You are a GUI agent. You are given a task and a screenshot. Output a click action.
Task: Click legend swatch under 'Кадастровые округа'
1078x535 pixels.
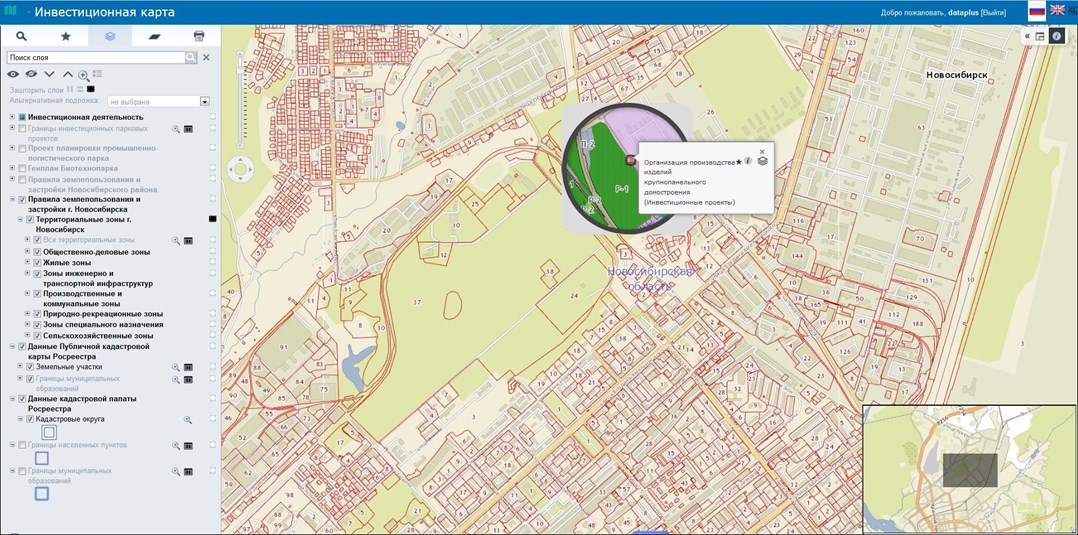(x=49, y=433)
